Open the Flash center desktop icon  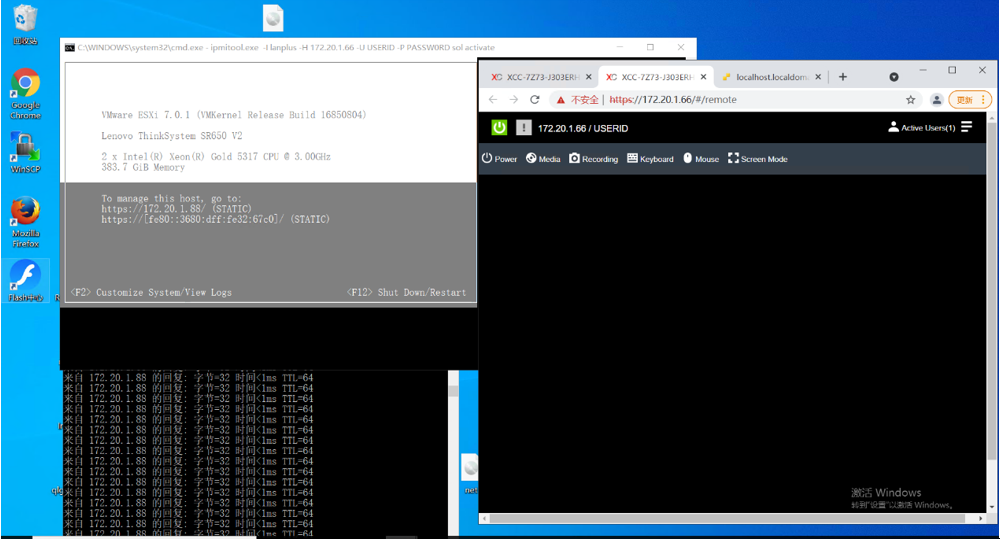coord(25,280)
